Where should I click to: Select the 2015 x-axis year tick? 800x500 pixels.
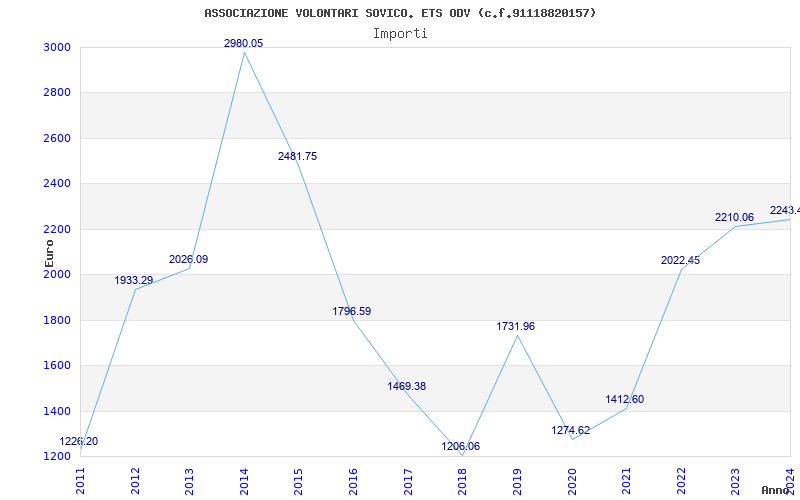(x=299, y=482)
